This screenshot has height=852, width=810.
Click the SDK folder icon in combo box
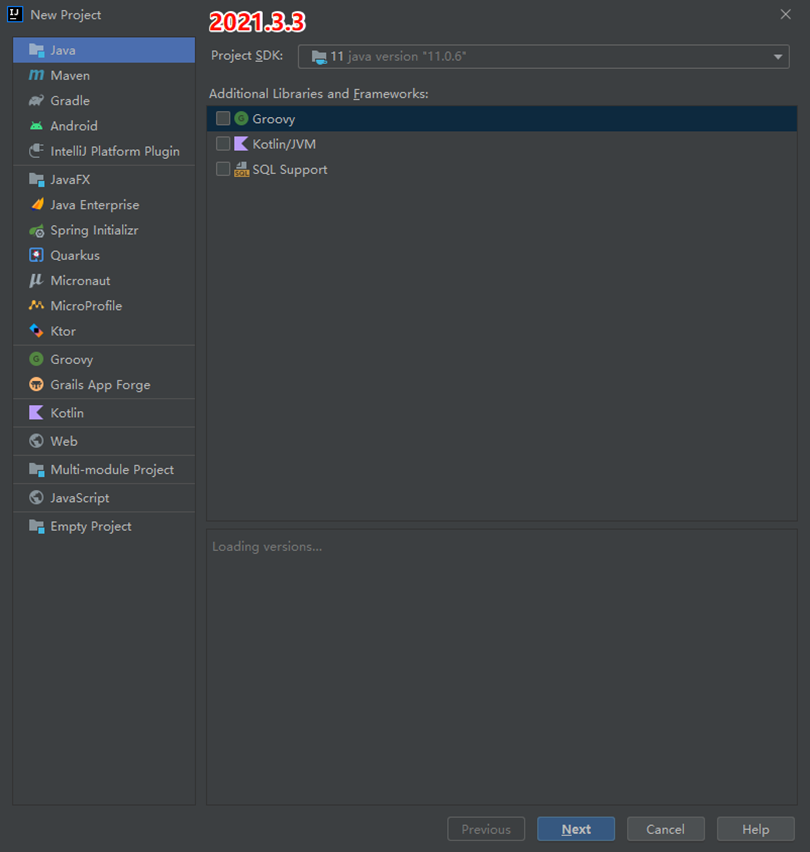click(x=319, y=57)
